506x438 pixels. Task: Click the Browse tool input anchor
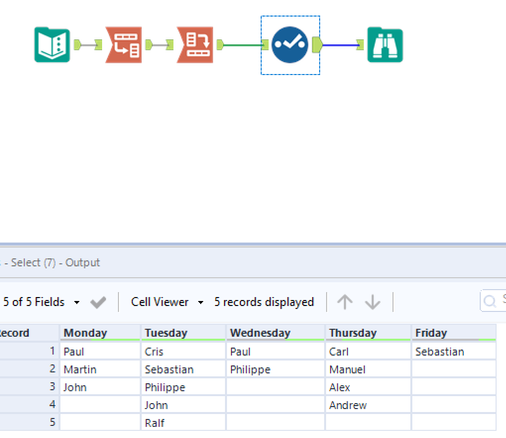tap(360, 45)
